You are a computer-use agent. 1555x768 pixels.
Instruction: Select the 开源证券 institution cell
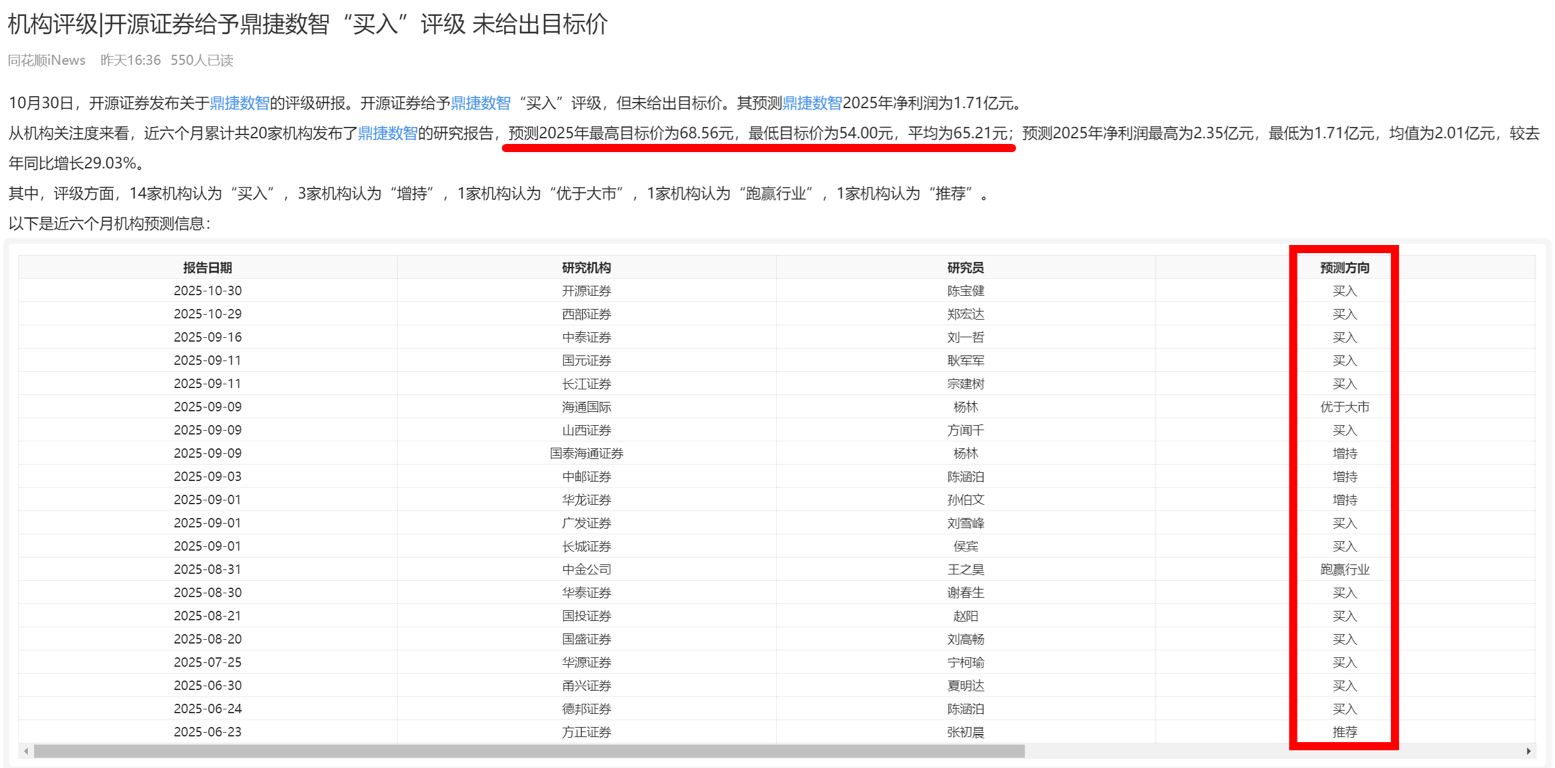(587, 291)
